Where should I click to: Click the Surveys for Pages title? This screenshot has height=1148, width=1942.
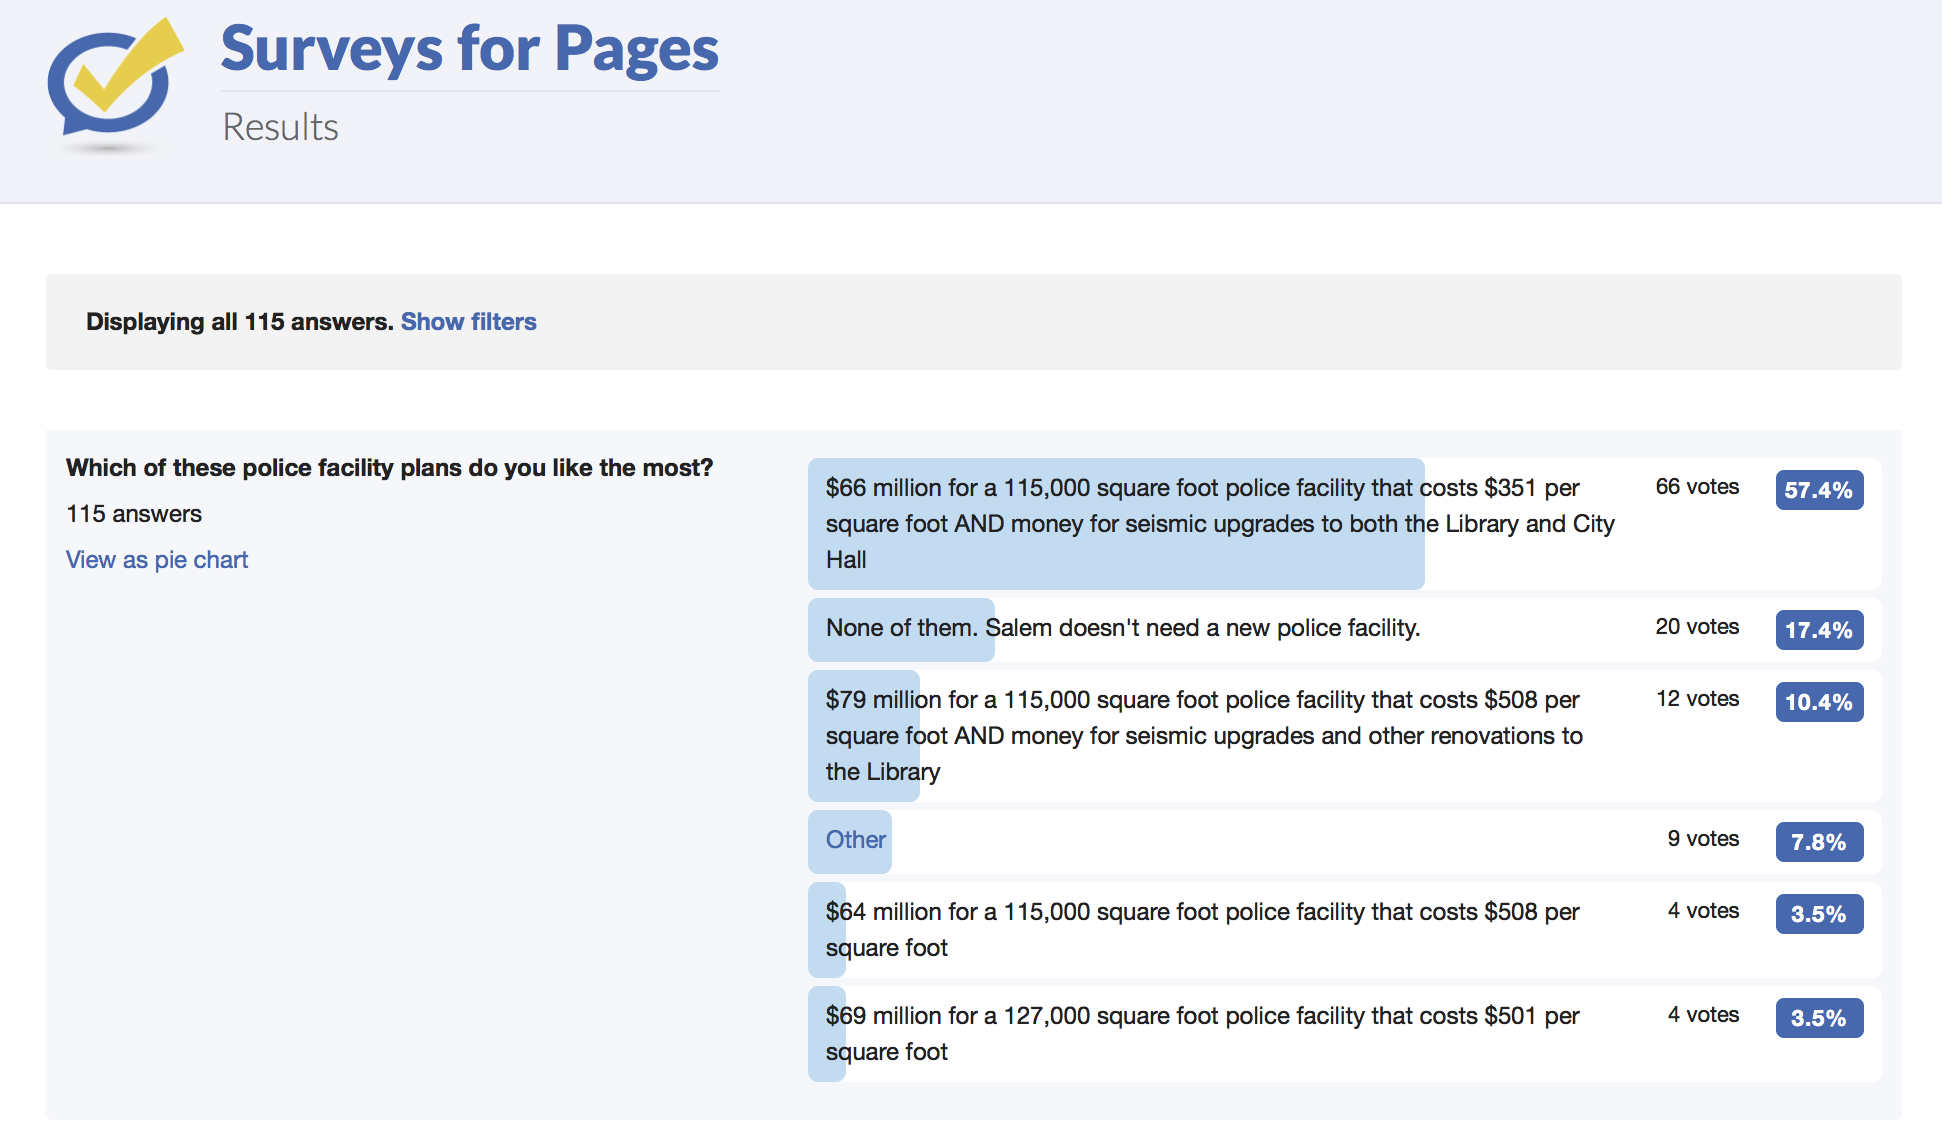click(469, 49)
